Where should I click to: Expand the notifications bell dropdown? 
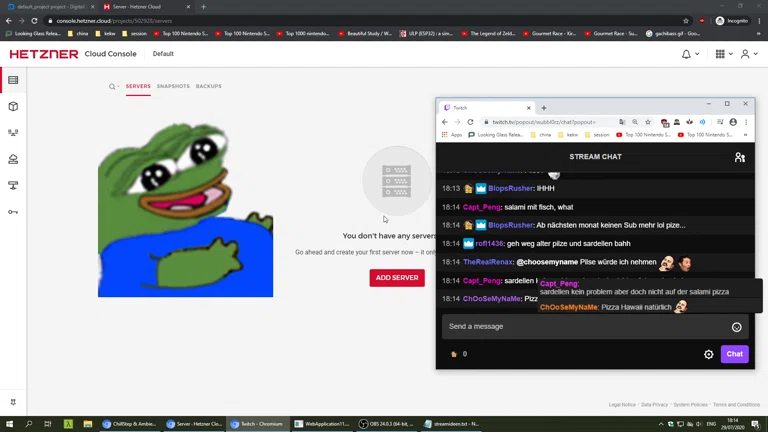click(689, 54)
